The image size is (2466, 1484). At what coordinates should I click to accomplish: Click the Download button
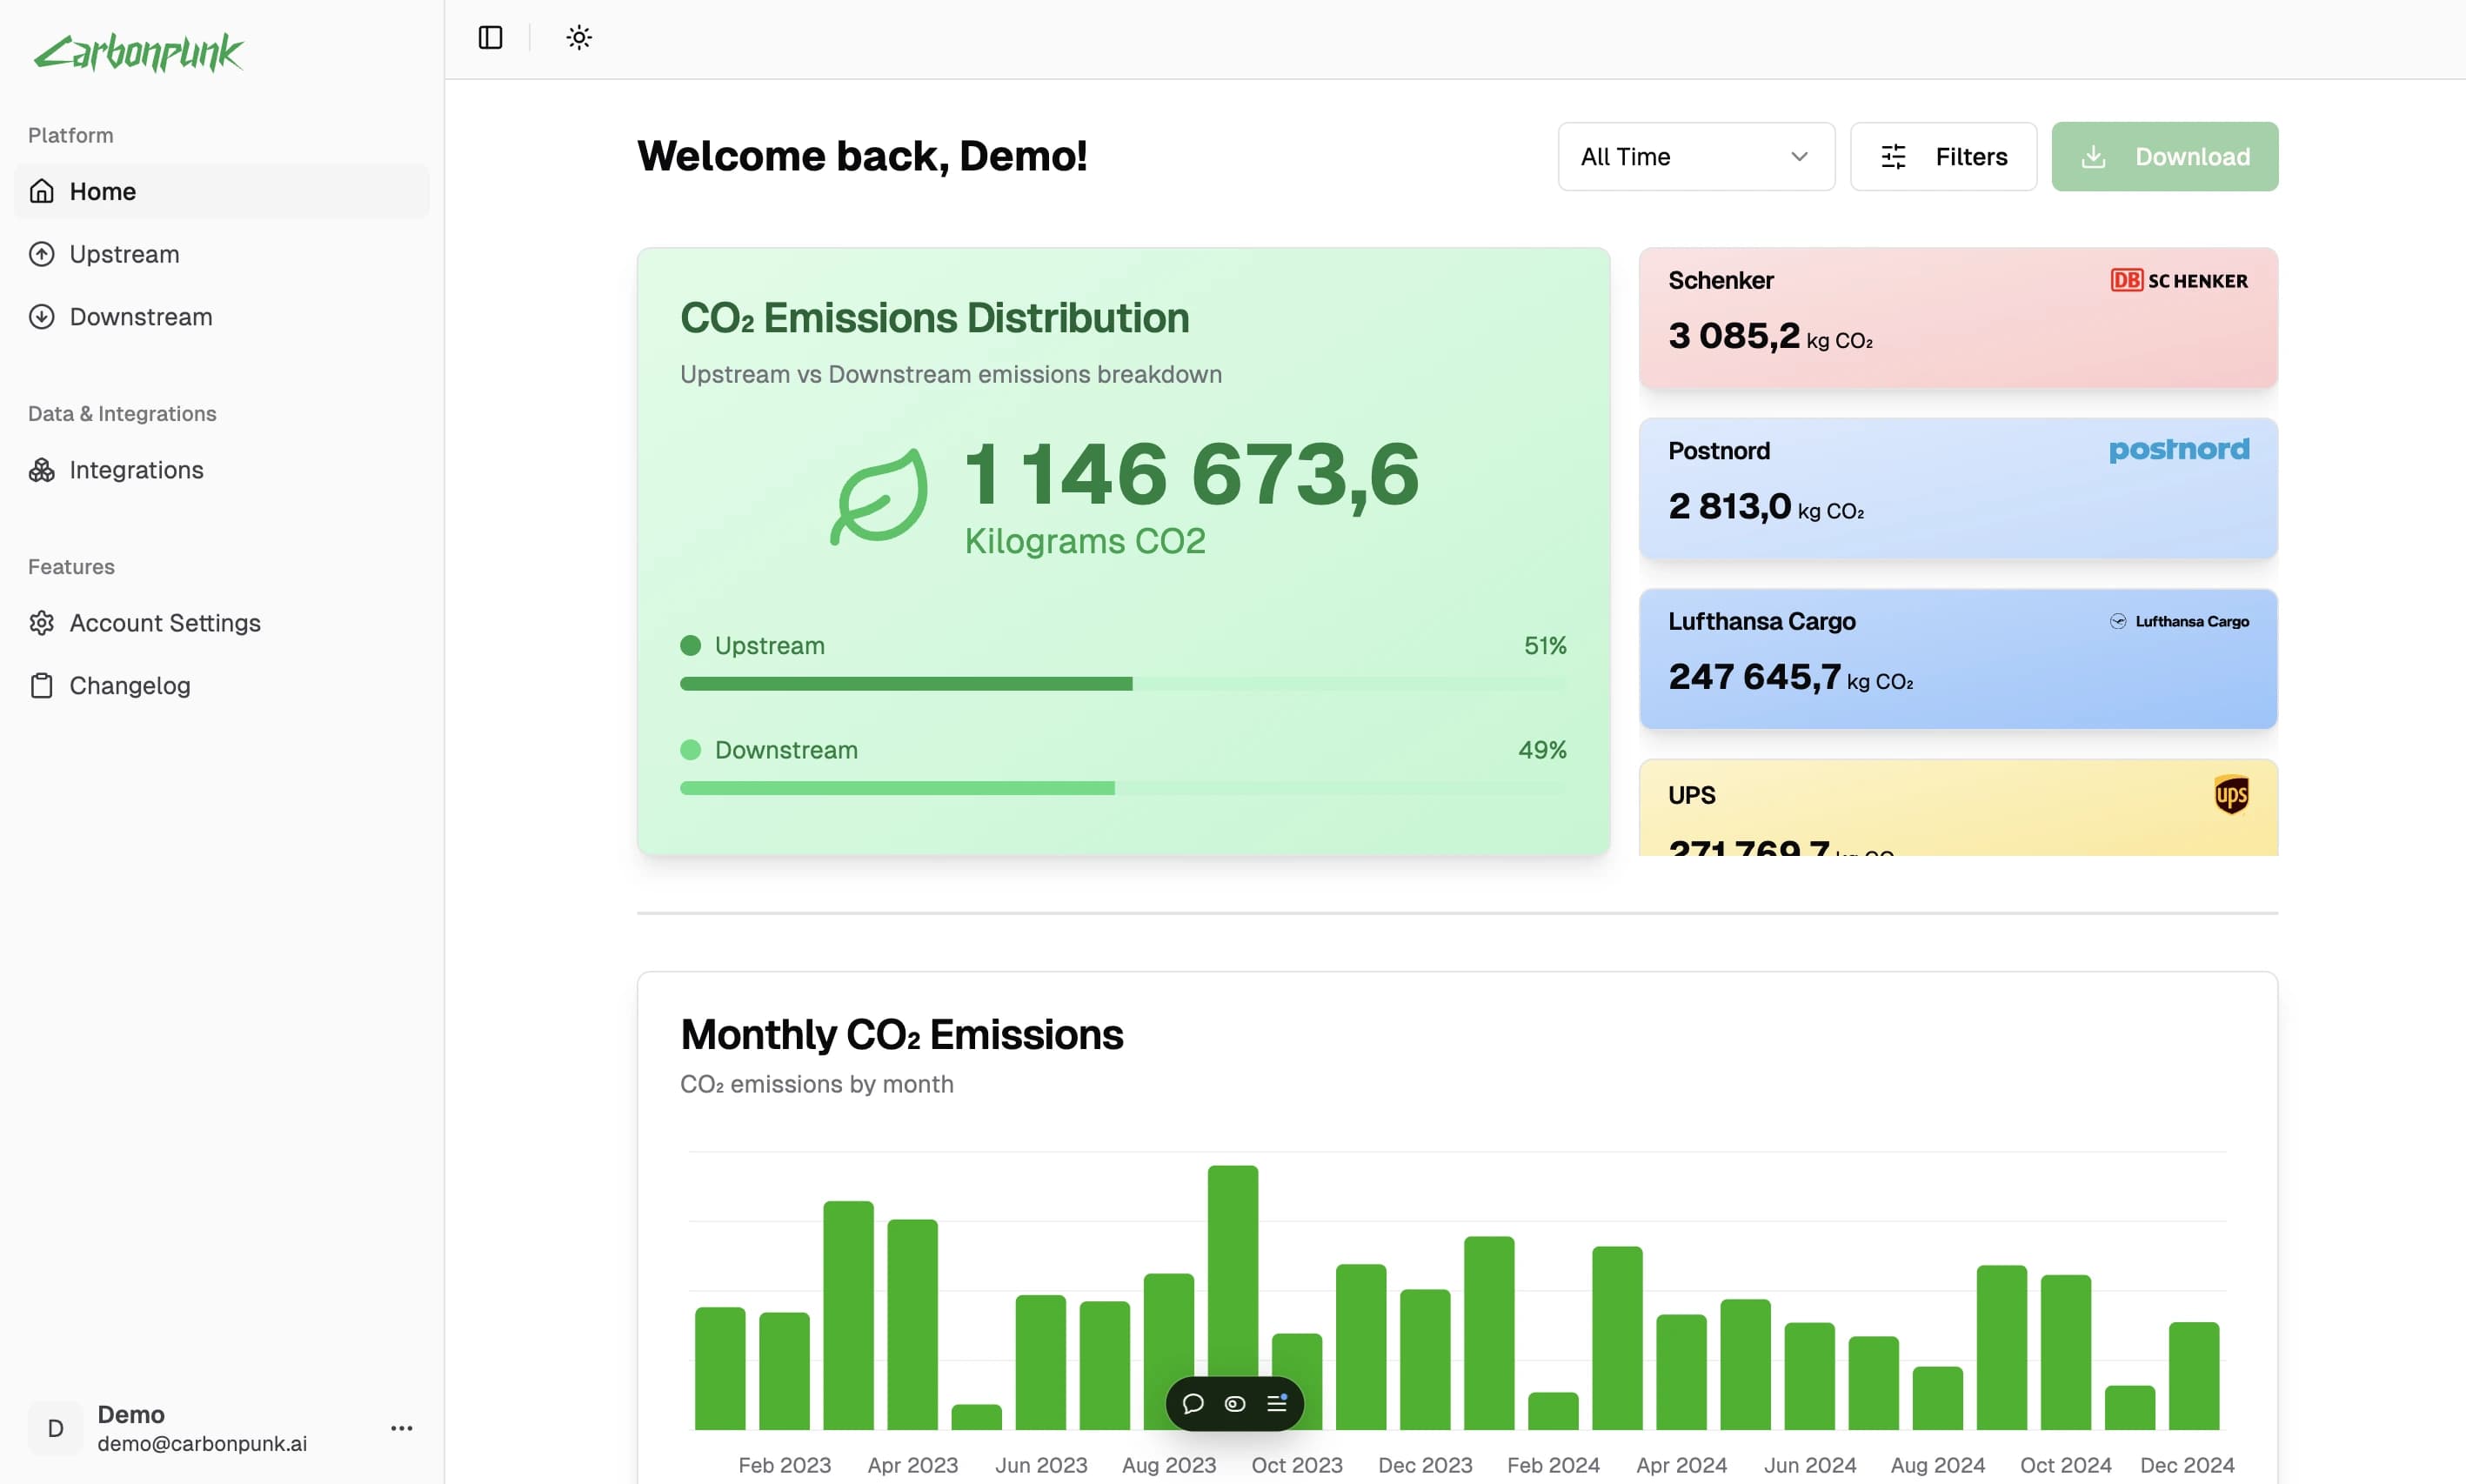(x=2165, y=155)
